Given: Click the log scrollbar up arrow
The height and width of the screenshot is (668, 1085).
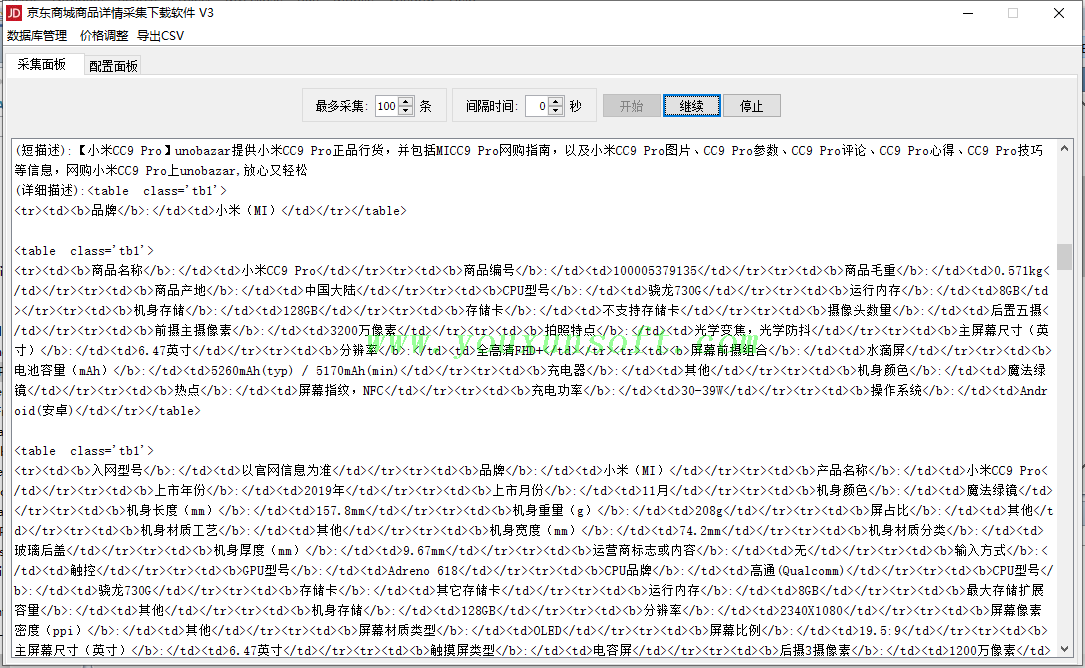Looking at the screenshot, I should [1064, 148].
